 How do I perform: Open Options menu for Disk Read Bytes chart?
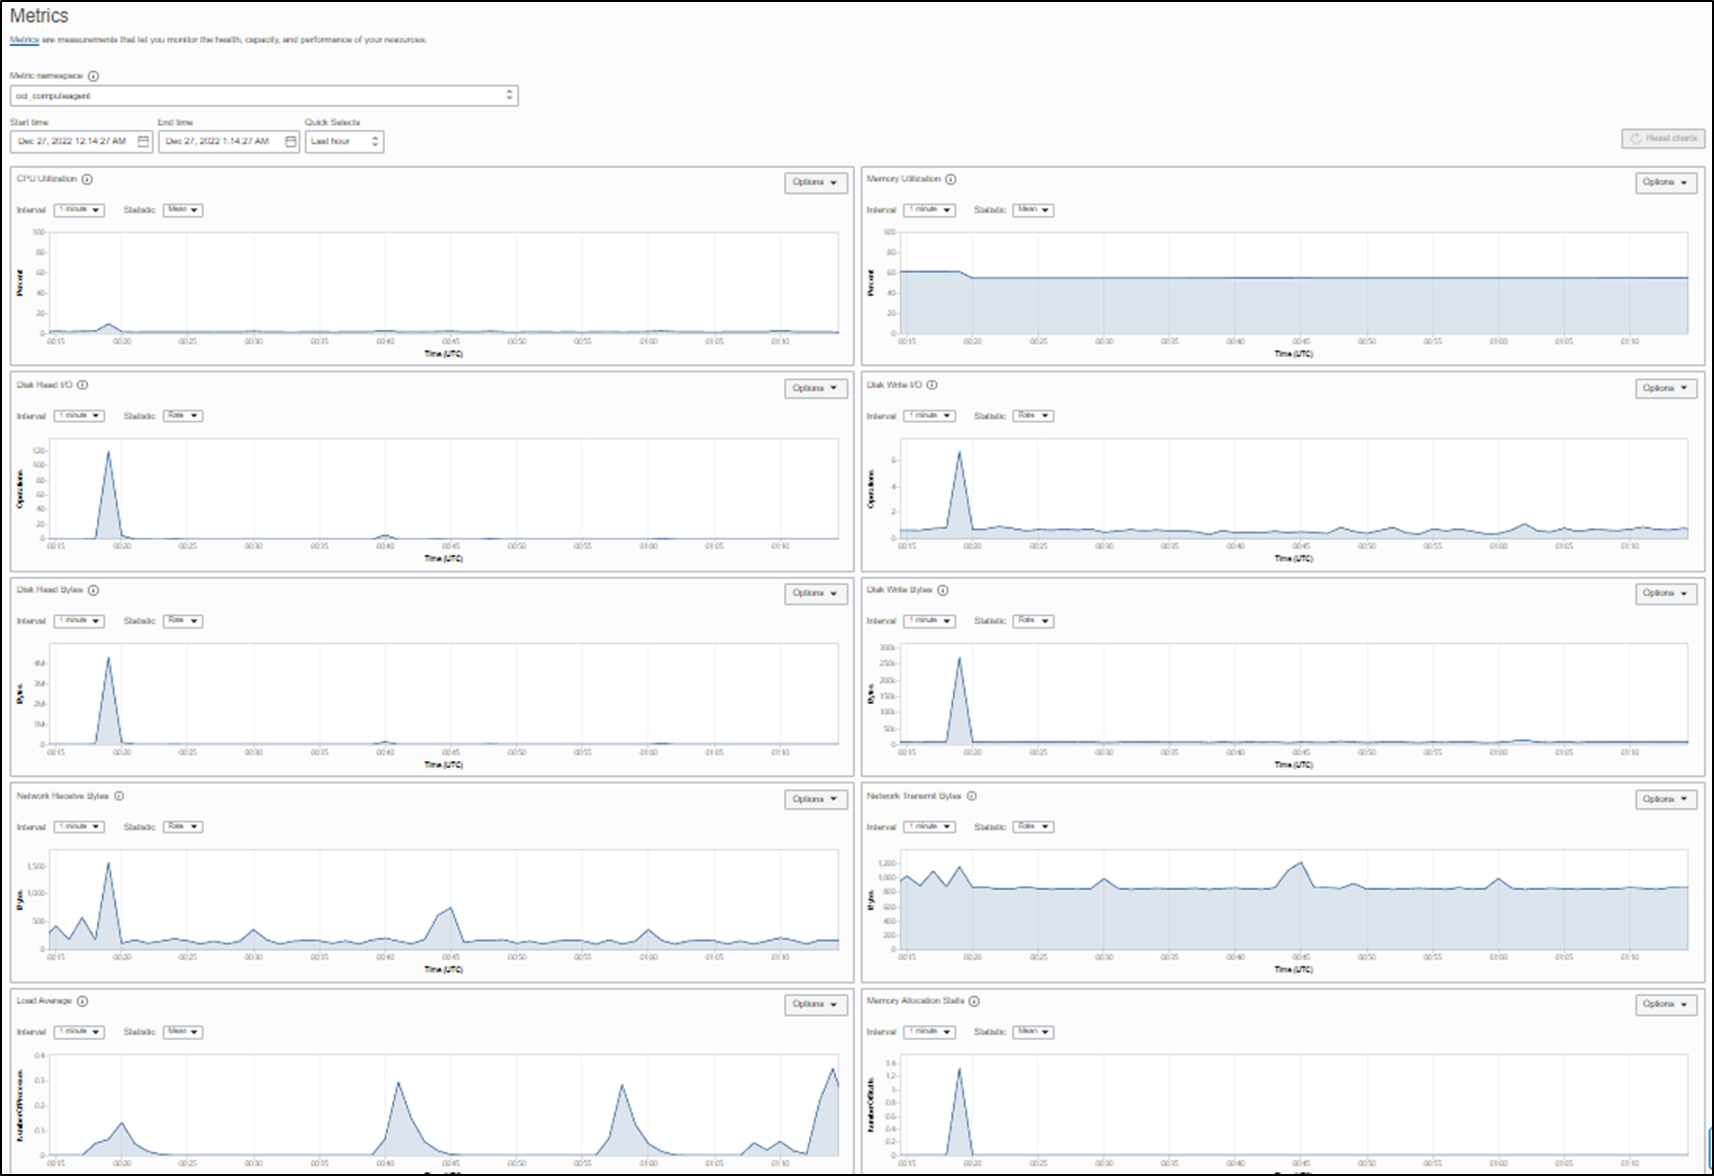815,593
